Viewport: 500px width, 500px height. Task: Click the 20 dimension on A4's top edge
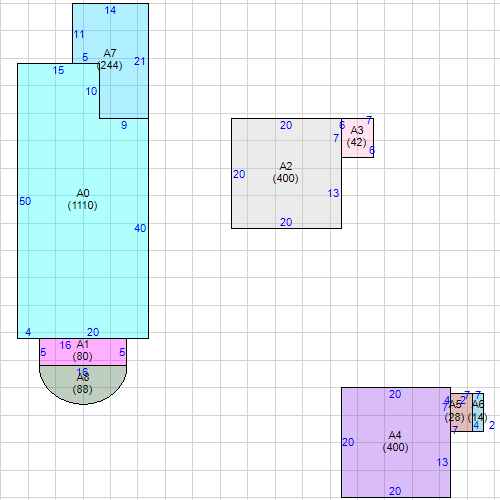point(395,394)
